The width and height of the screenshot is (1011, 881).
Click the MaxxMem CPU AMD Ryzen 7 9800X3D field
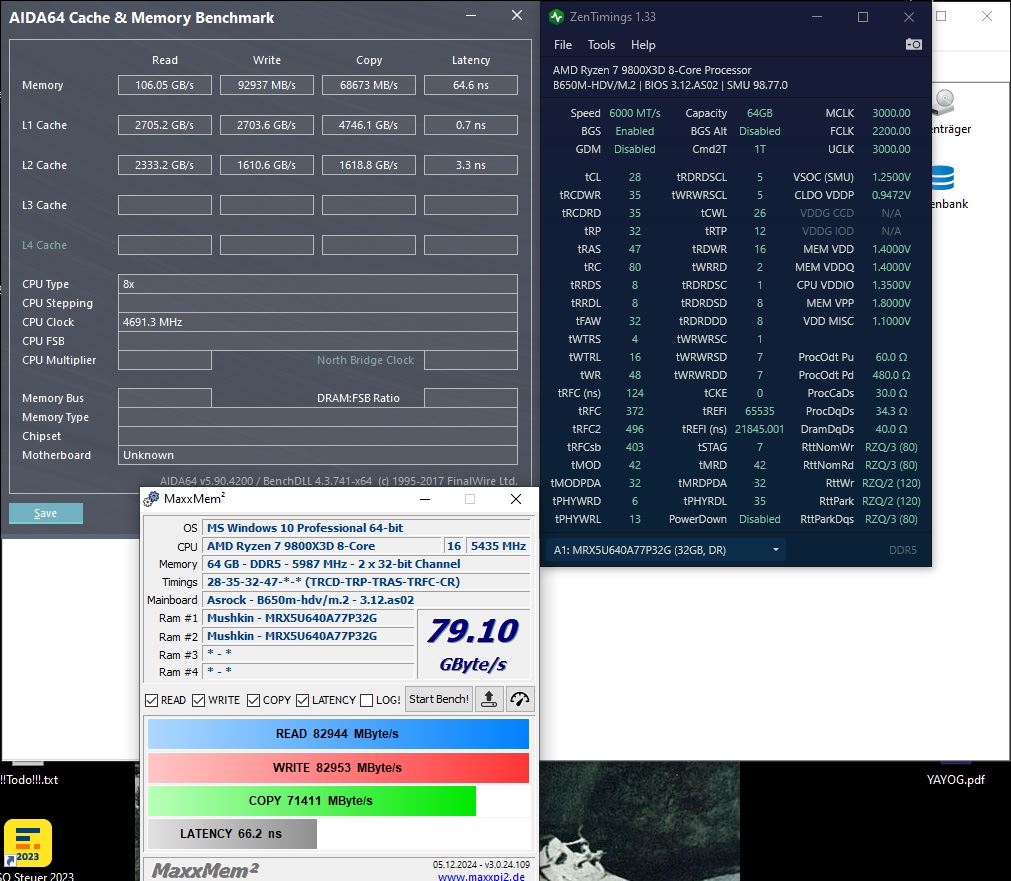point(322,546)
